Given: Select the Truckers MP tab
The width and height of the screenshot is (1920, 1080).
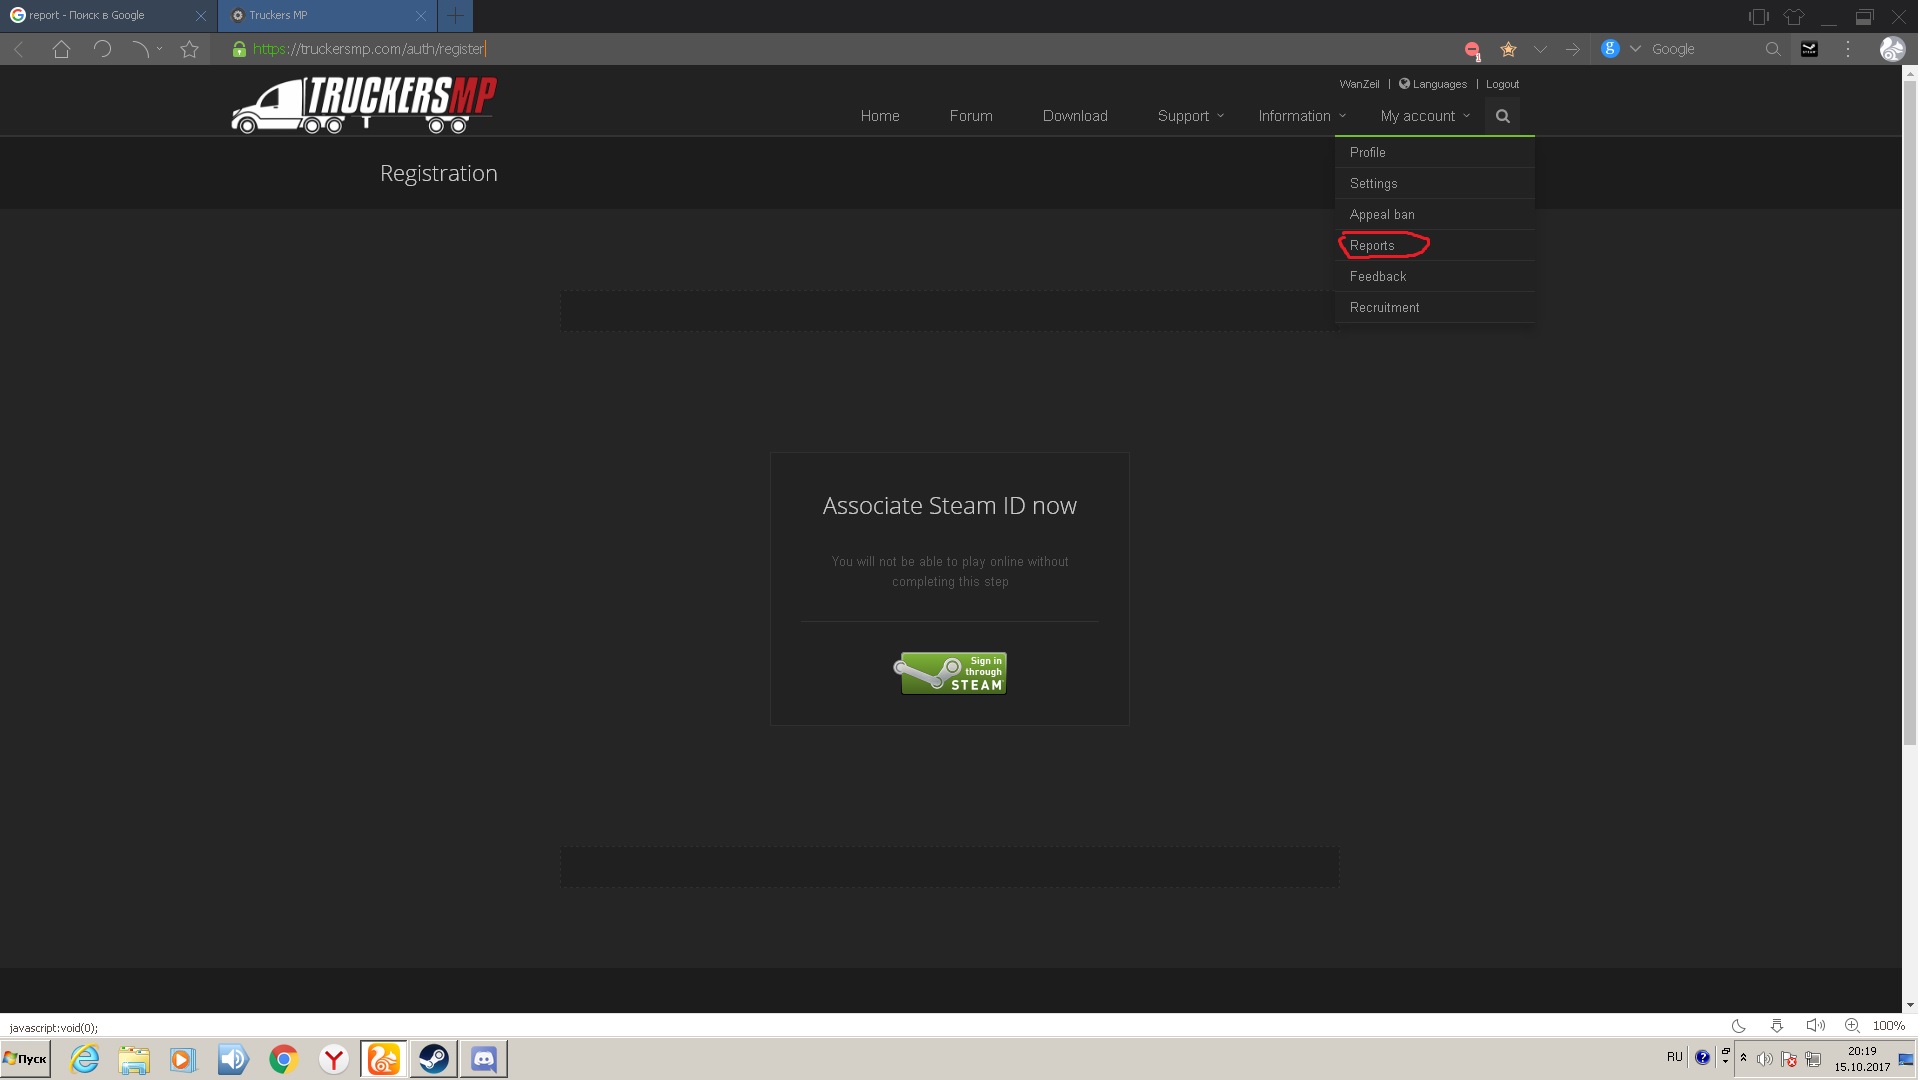Looking at the screenshot, I should 328,16.
